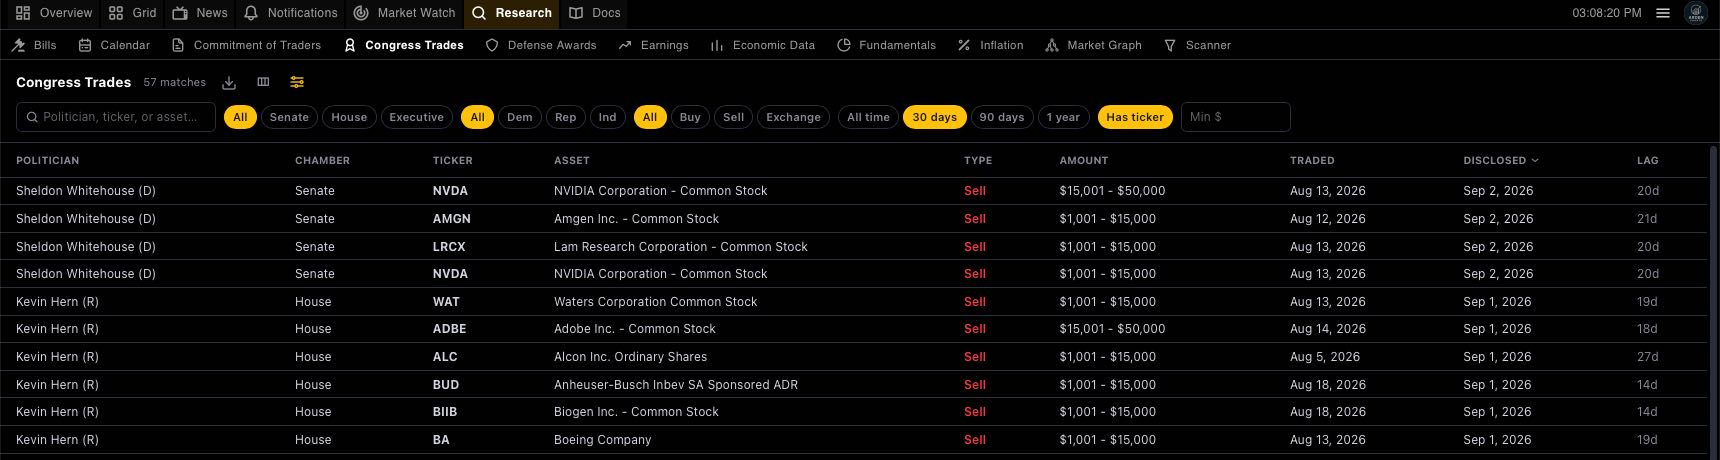Select the Congress Trades section
This screenshot has width=1720, height=460.
pos(404,45)
